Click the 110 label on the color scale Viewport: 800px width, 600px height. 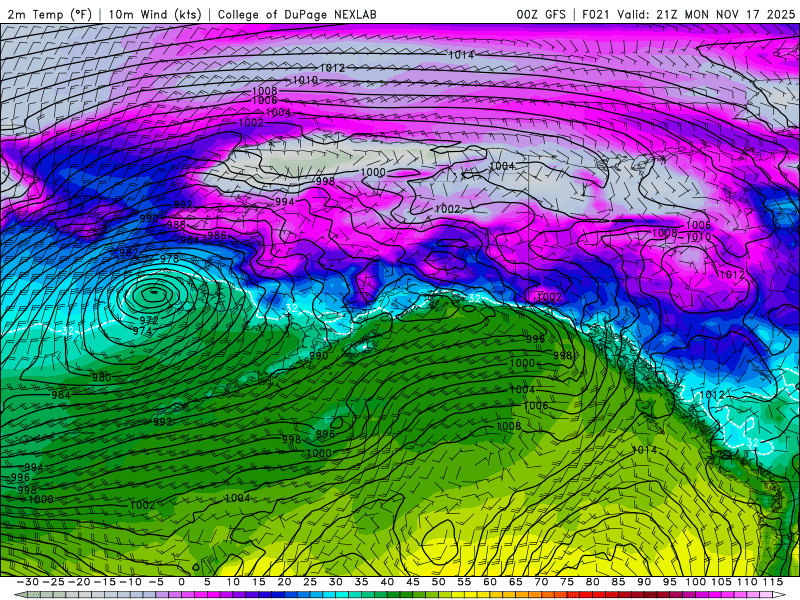747,582
